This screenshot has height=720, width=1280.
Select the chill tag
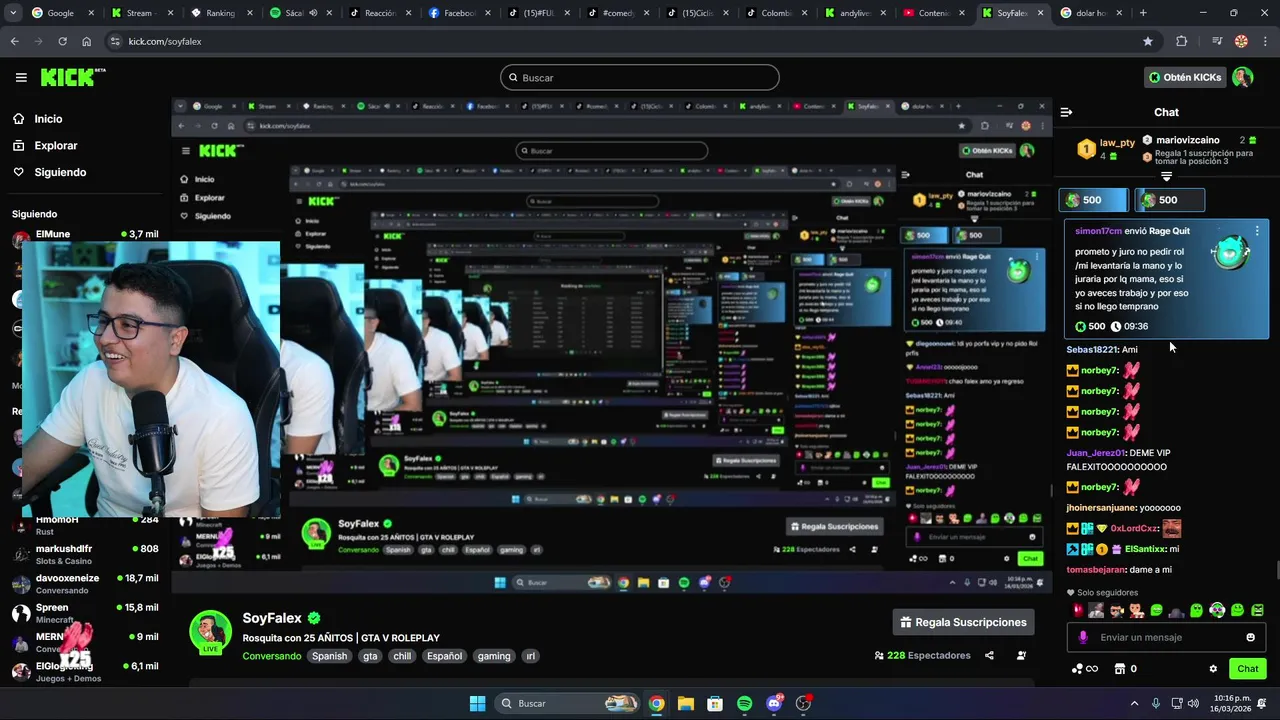(x=402, y=656)
